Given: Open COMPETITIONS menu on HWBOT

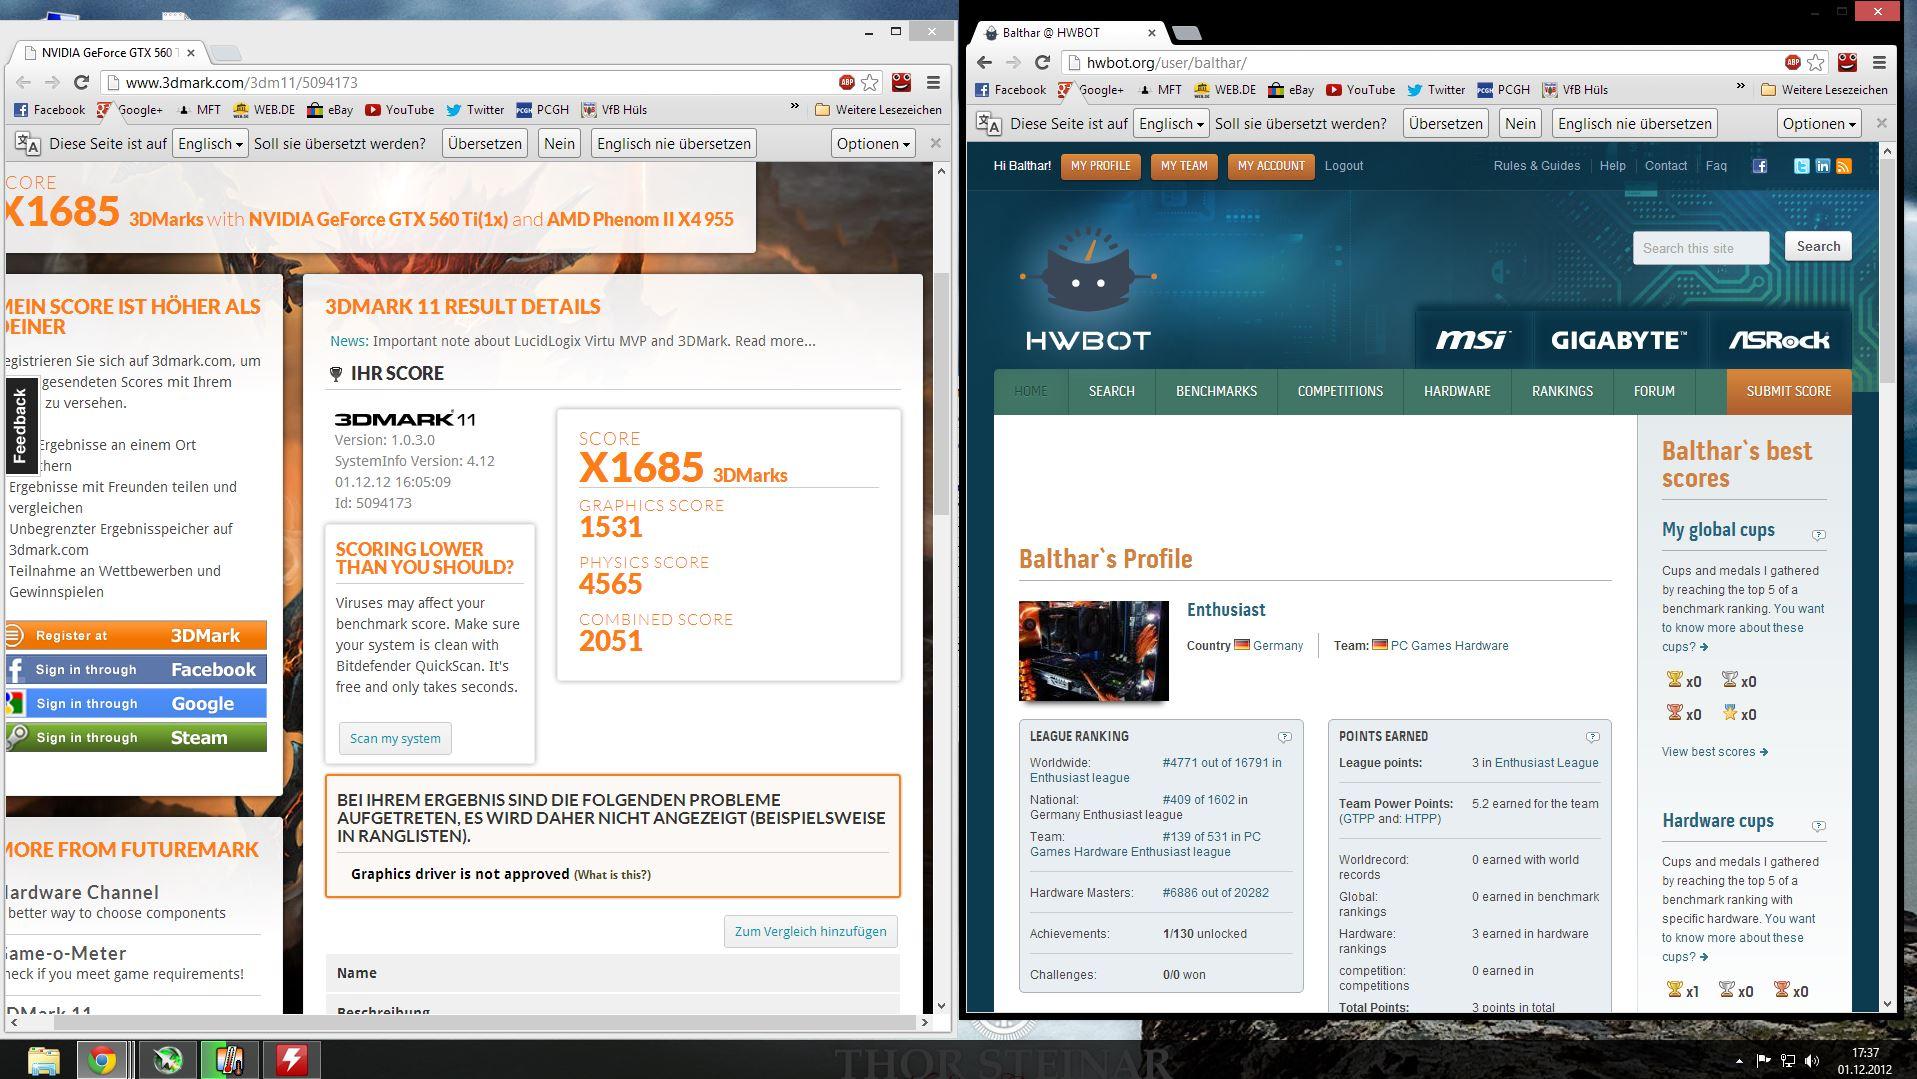Looking at the screenshot, I should 1340,391.
